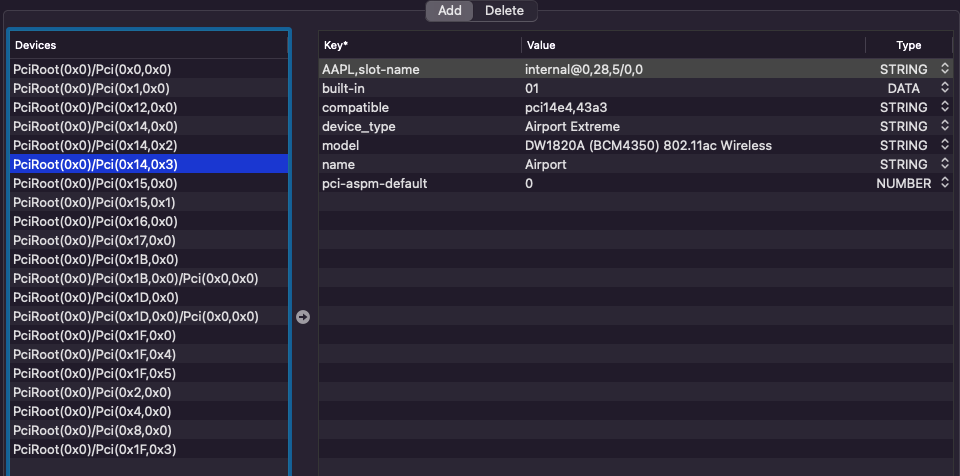This screenshot has height=476, width=960.
Task: Click the arrow icon between device and key panels
Action: (x=303, y=317)
